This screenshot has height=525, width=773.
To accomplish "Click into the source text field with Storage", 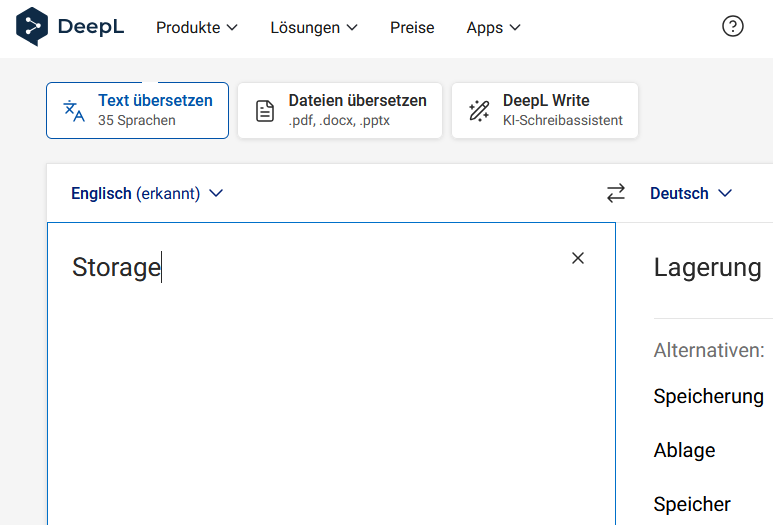I will [x=331, y=374].
